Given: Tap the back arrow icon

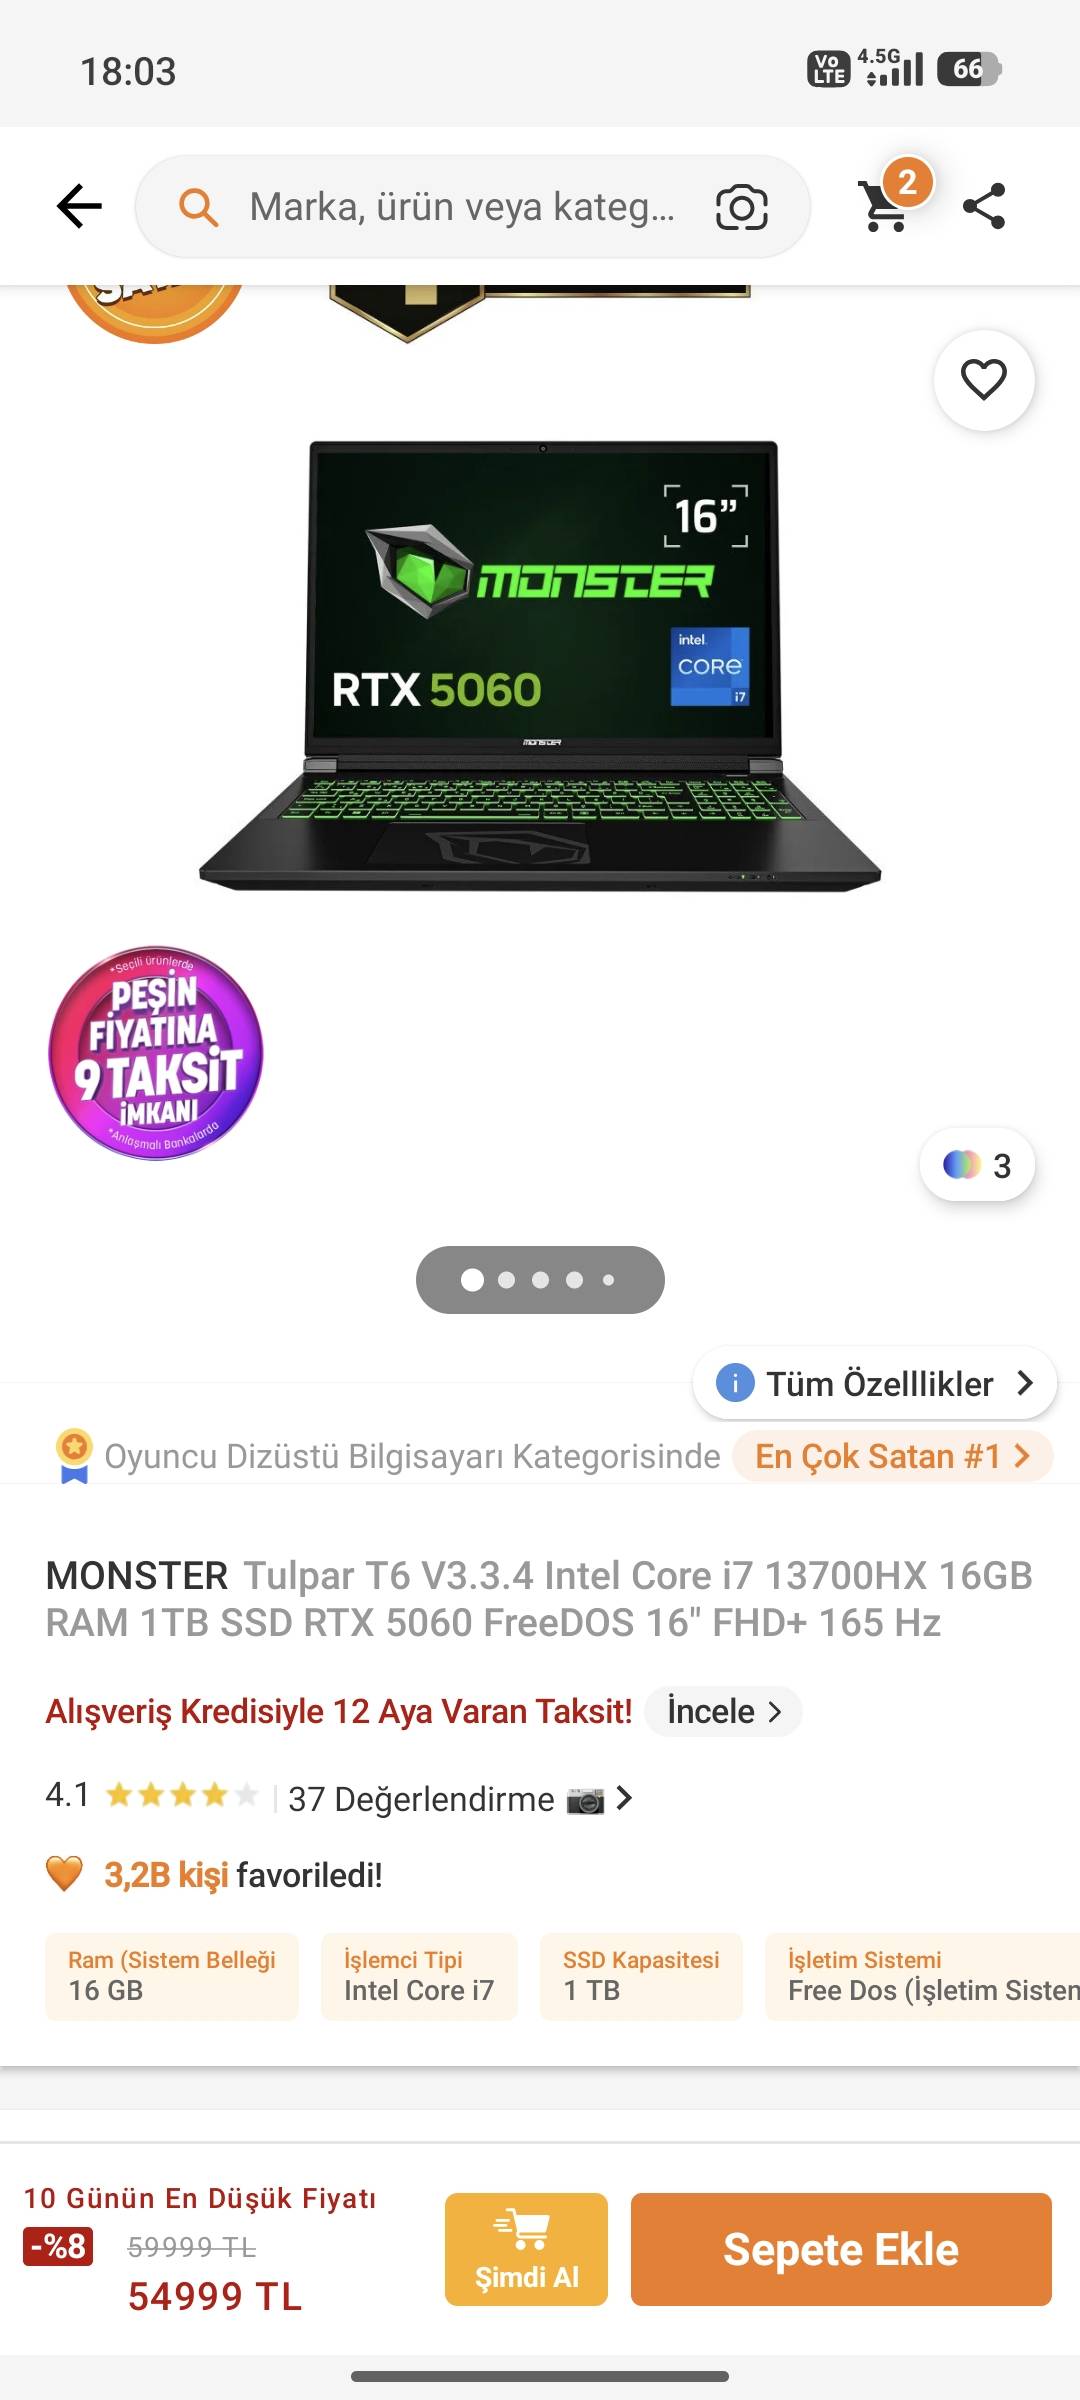Looking at the screenshot, I should [79, 207].
